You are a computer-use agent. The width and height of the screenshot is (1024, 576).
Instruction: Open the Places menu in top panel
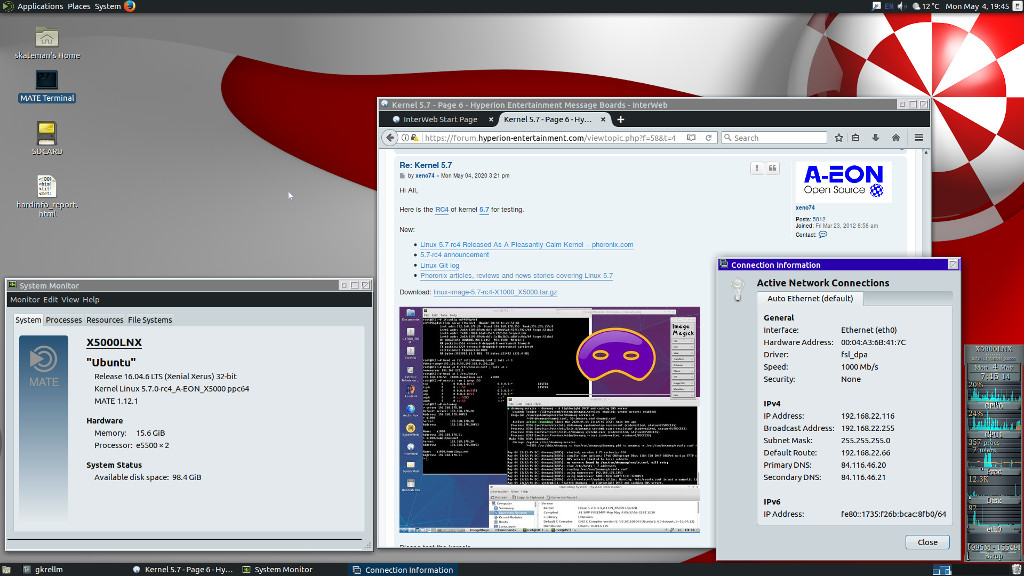78,6
